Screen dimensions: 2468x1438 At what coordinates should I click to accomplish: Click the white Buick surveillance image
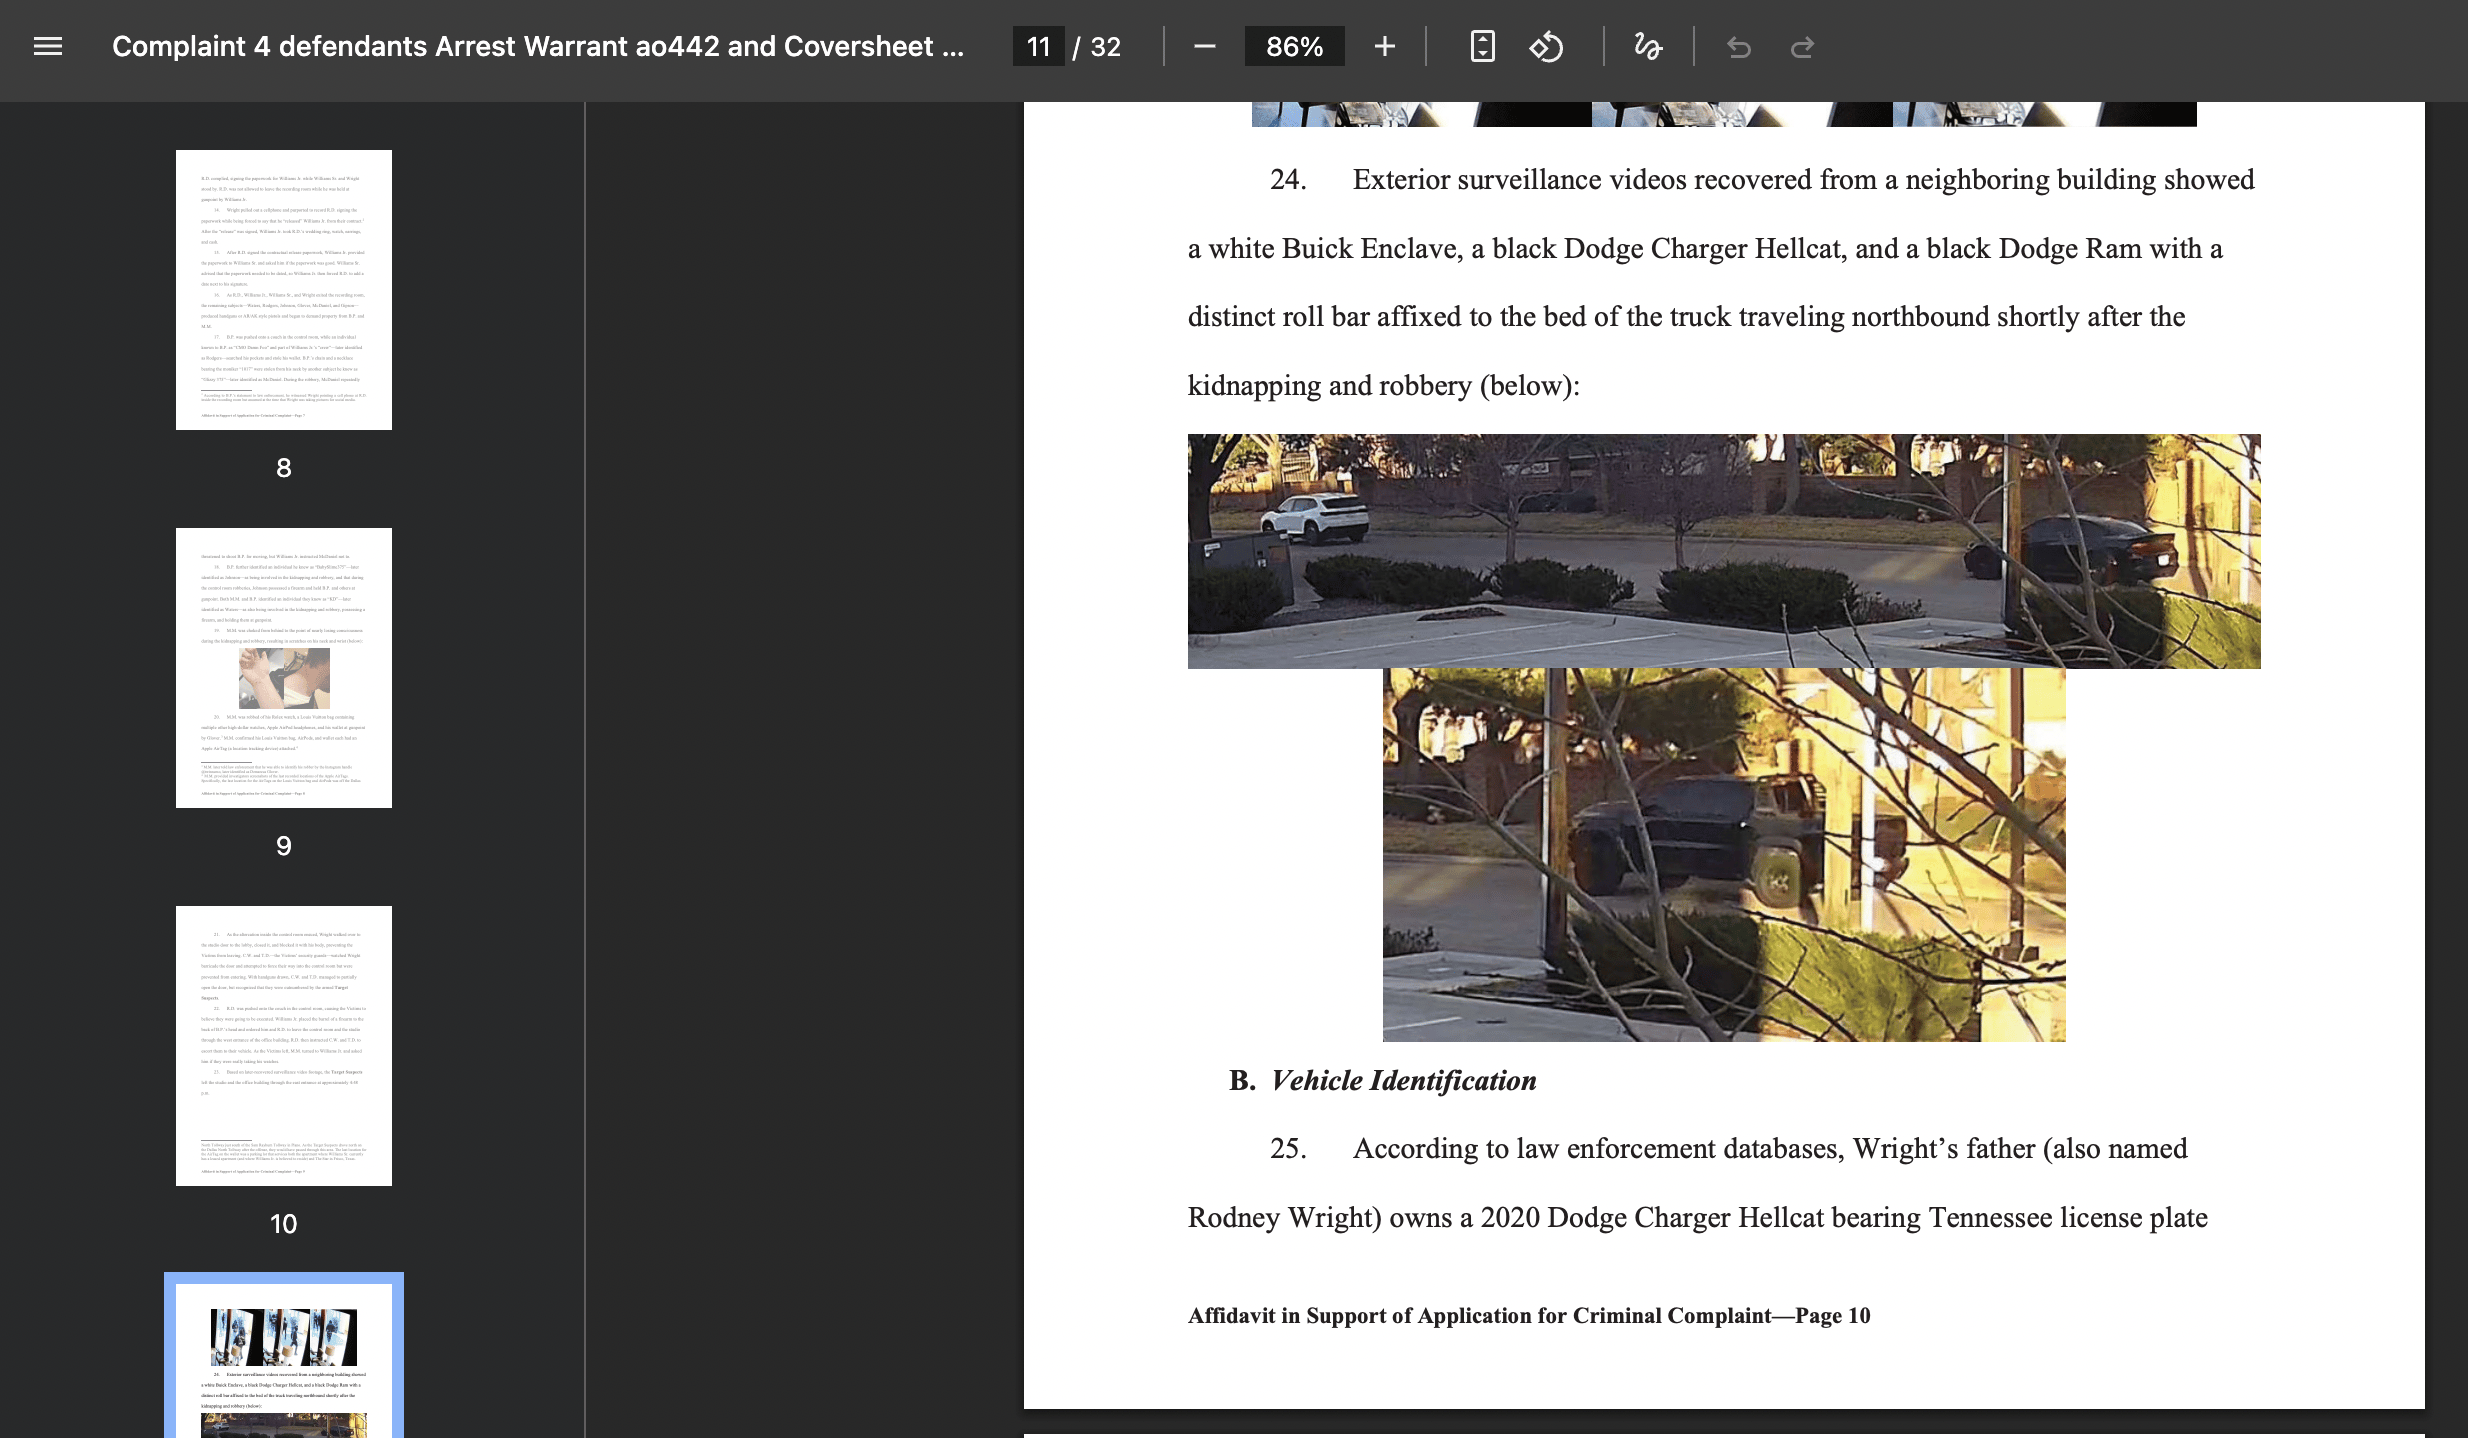click(1723, 551)
